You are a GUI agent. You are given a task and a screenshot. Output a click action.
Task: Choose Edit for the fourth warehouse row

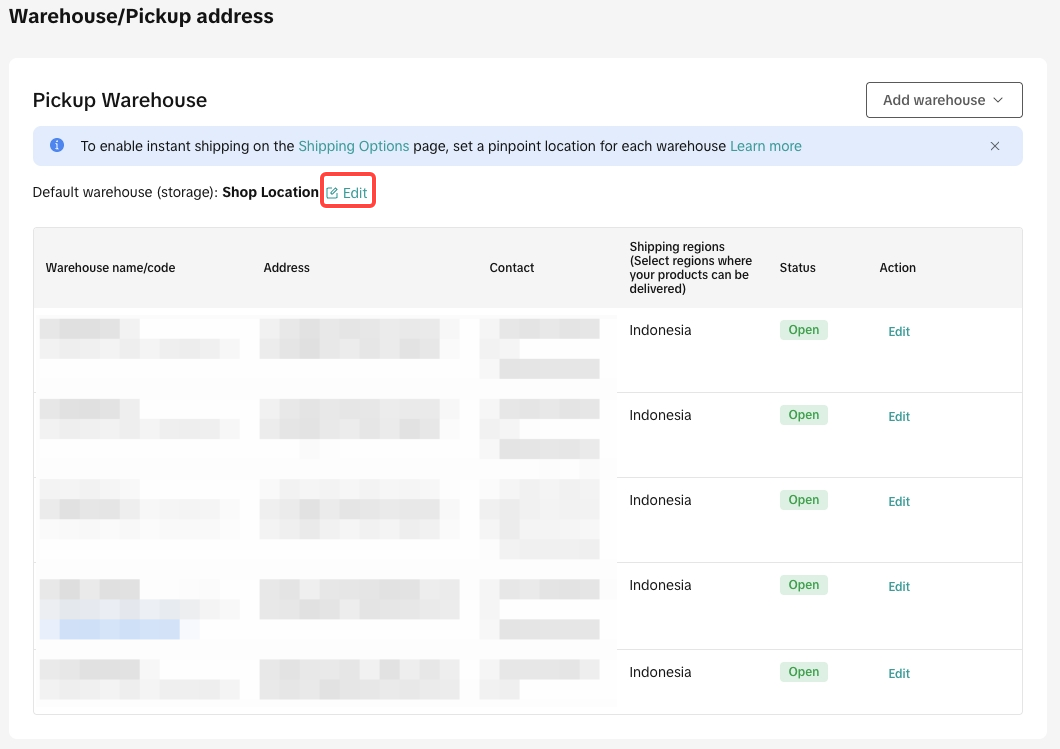(x=899, y=587)
